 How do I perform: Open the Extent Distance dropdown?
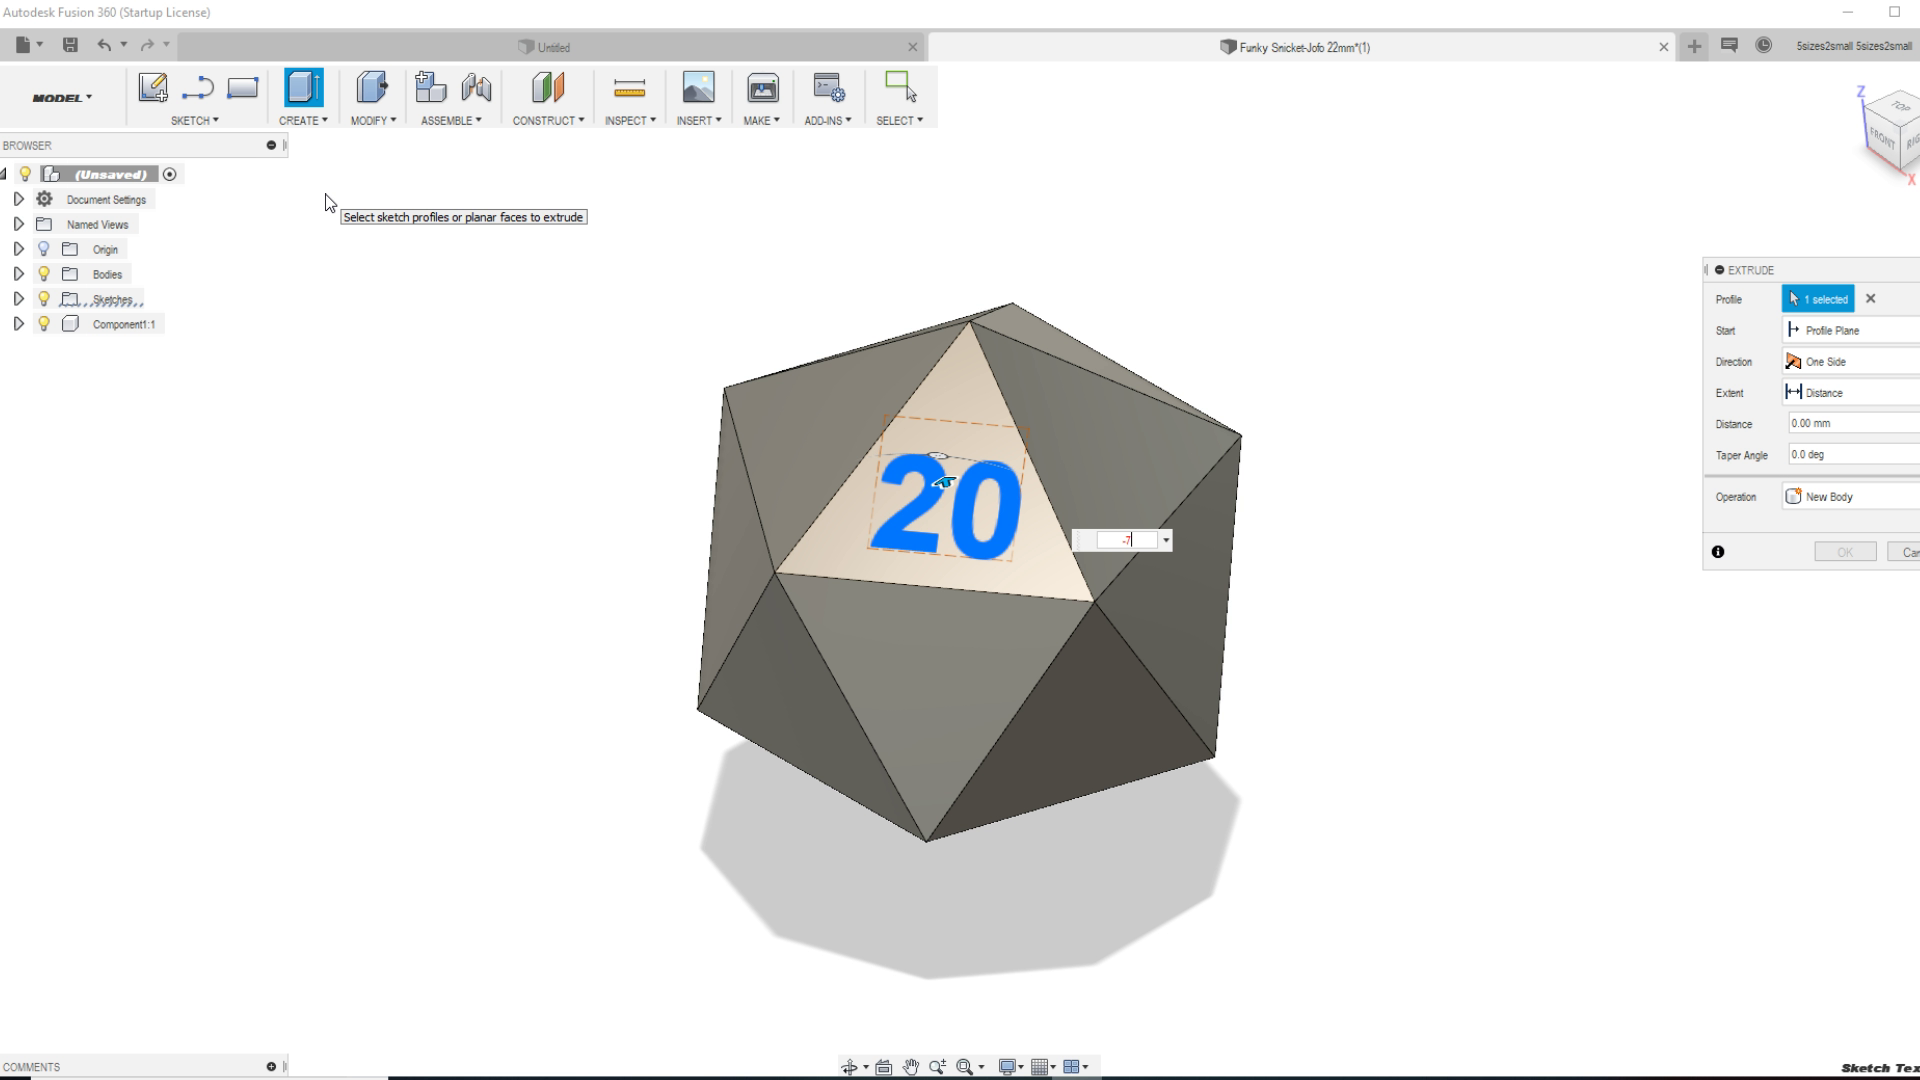pyautogui.click(x=1851, y=393)
